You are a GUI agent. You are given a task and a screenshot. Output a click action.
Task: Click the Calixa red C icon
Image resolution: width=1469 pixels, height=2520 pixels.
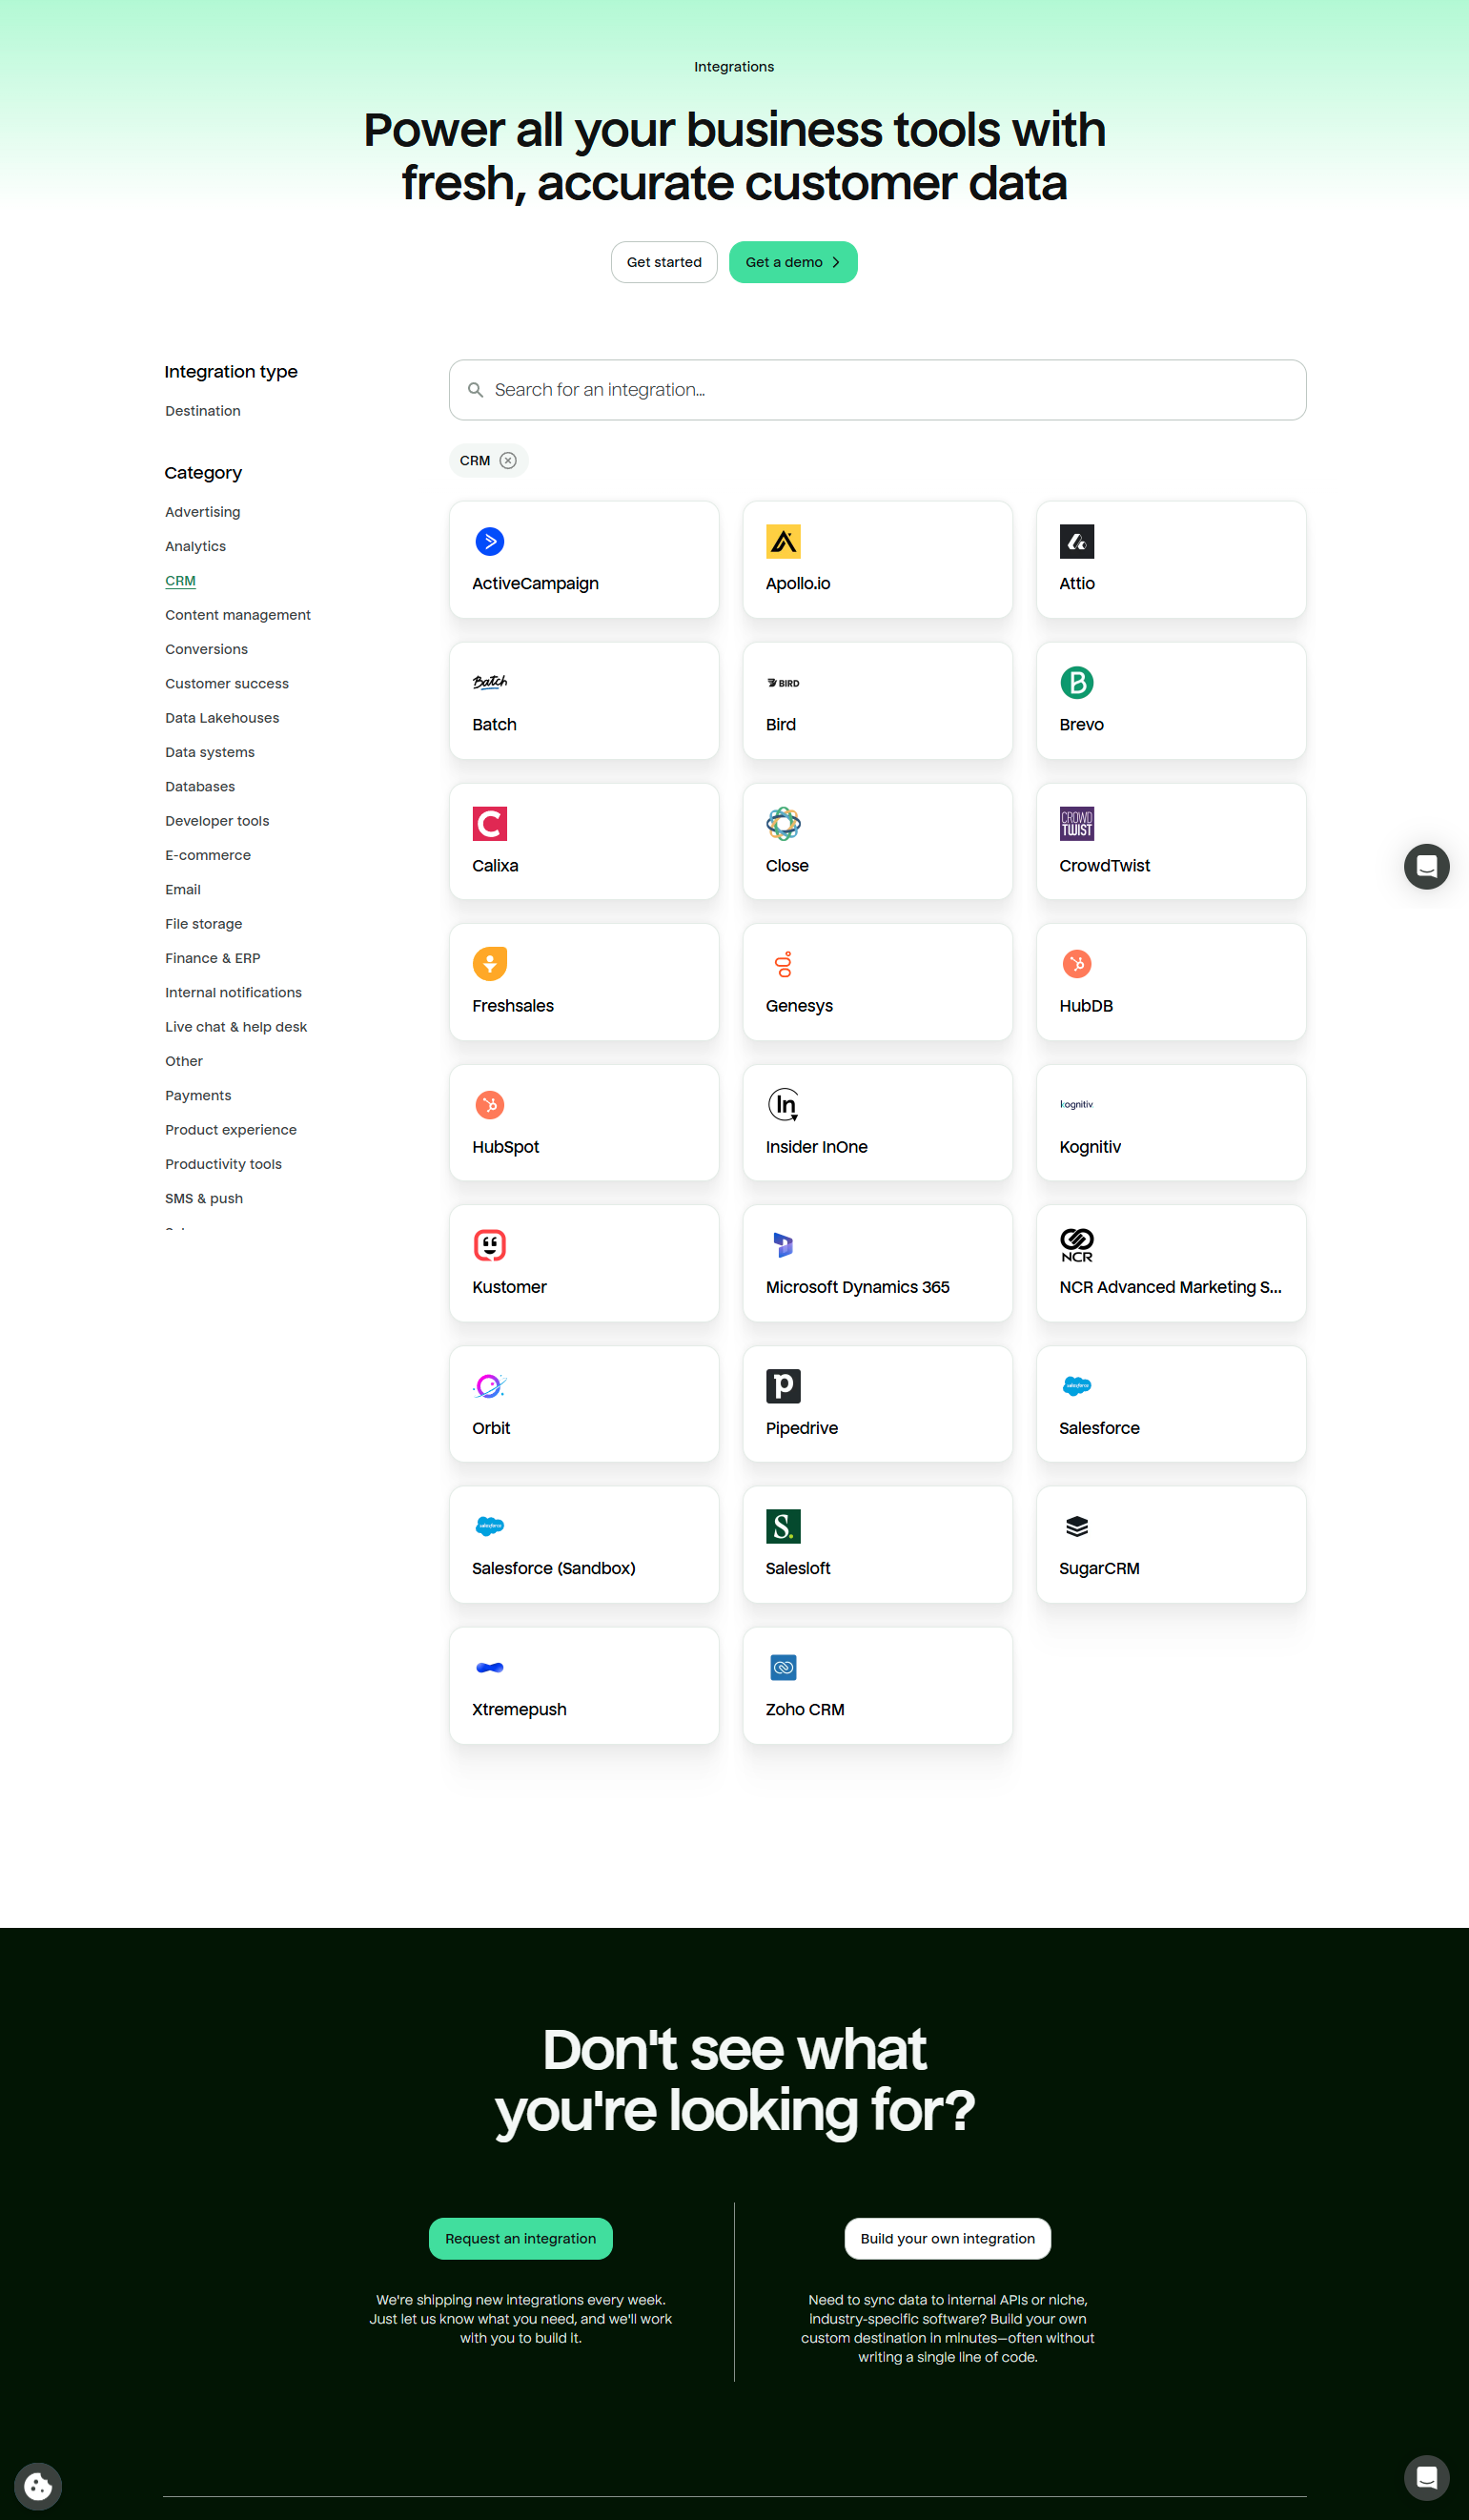click(x=490, y=824)
